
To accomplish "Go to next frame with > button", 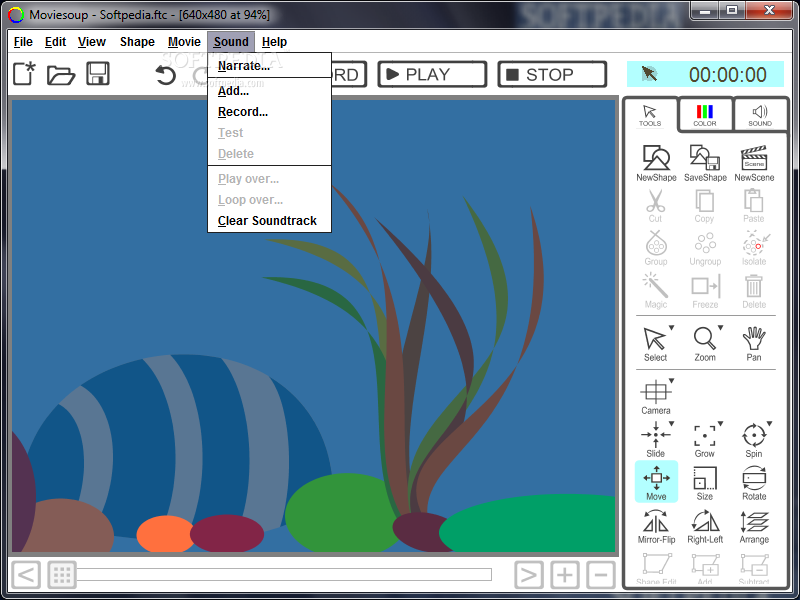I will coord(529,575).
